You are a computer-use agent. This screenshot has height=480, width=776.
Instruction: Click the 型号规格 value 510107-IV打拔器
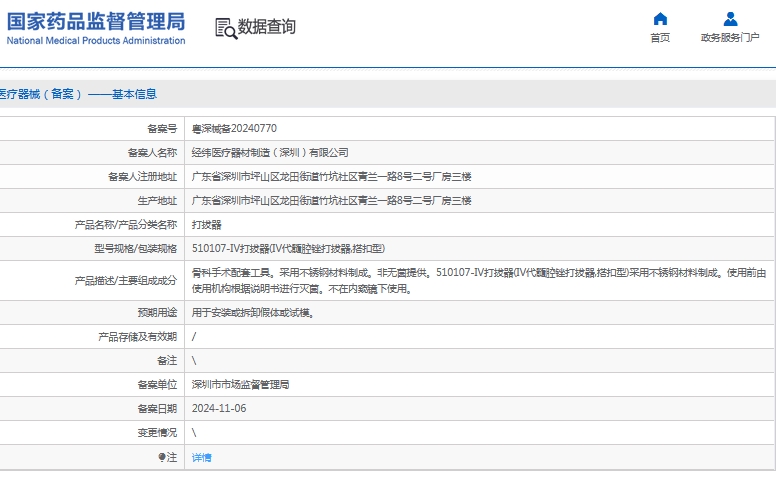(x=289, y=249)
